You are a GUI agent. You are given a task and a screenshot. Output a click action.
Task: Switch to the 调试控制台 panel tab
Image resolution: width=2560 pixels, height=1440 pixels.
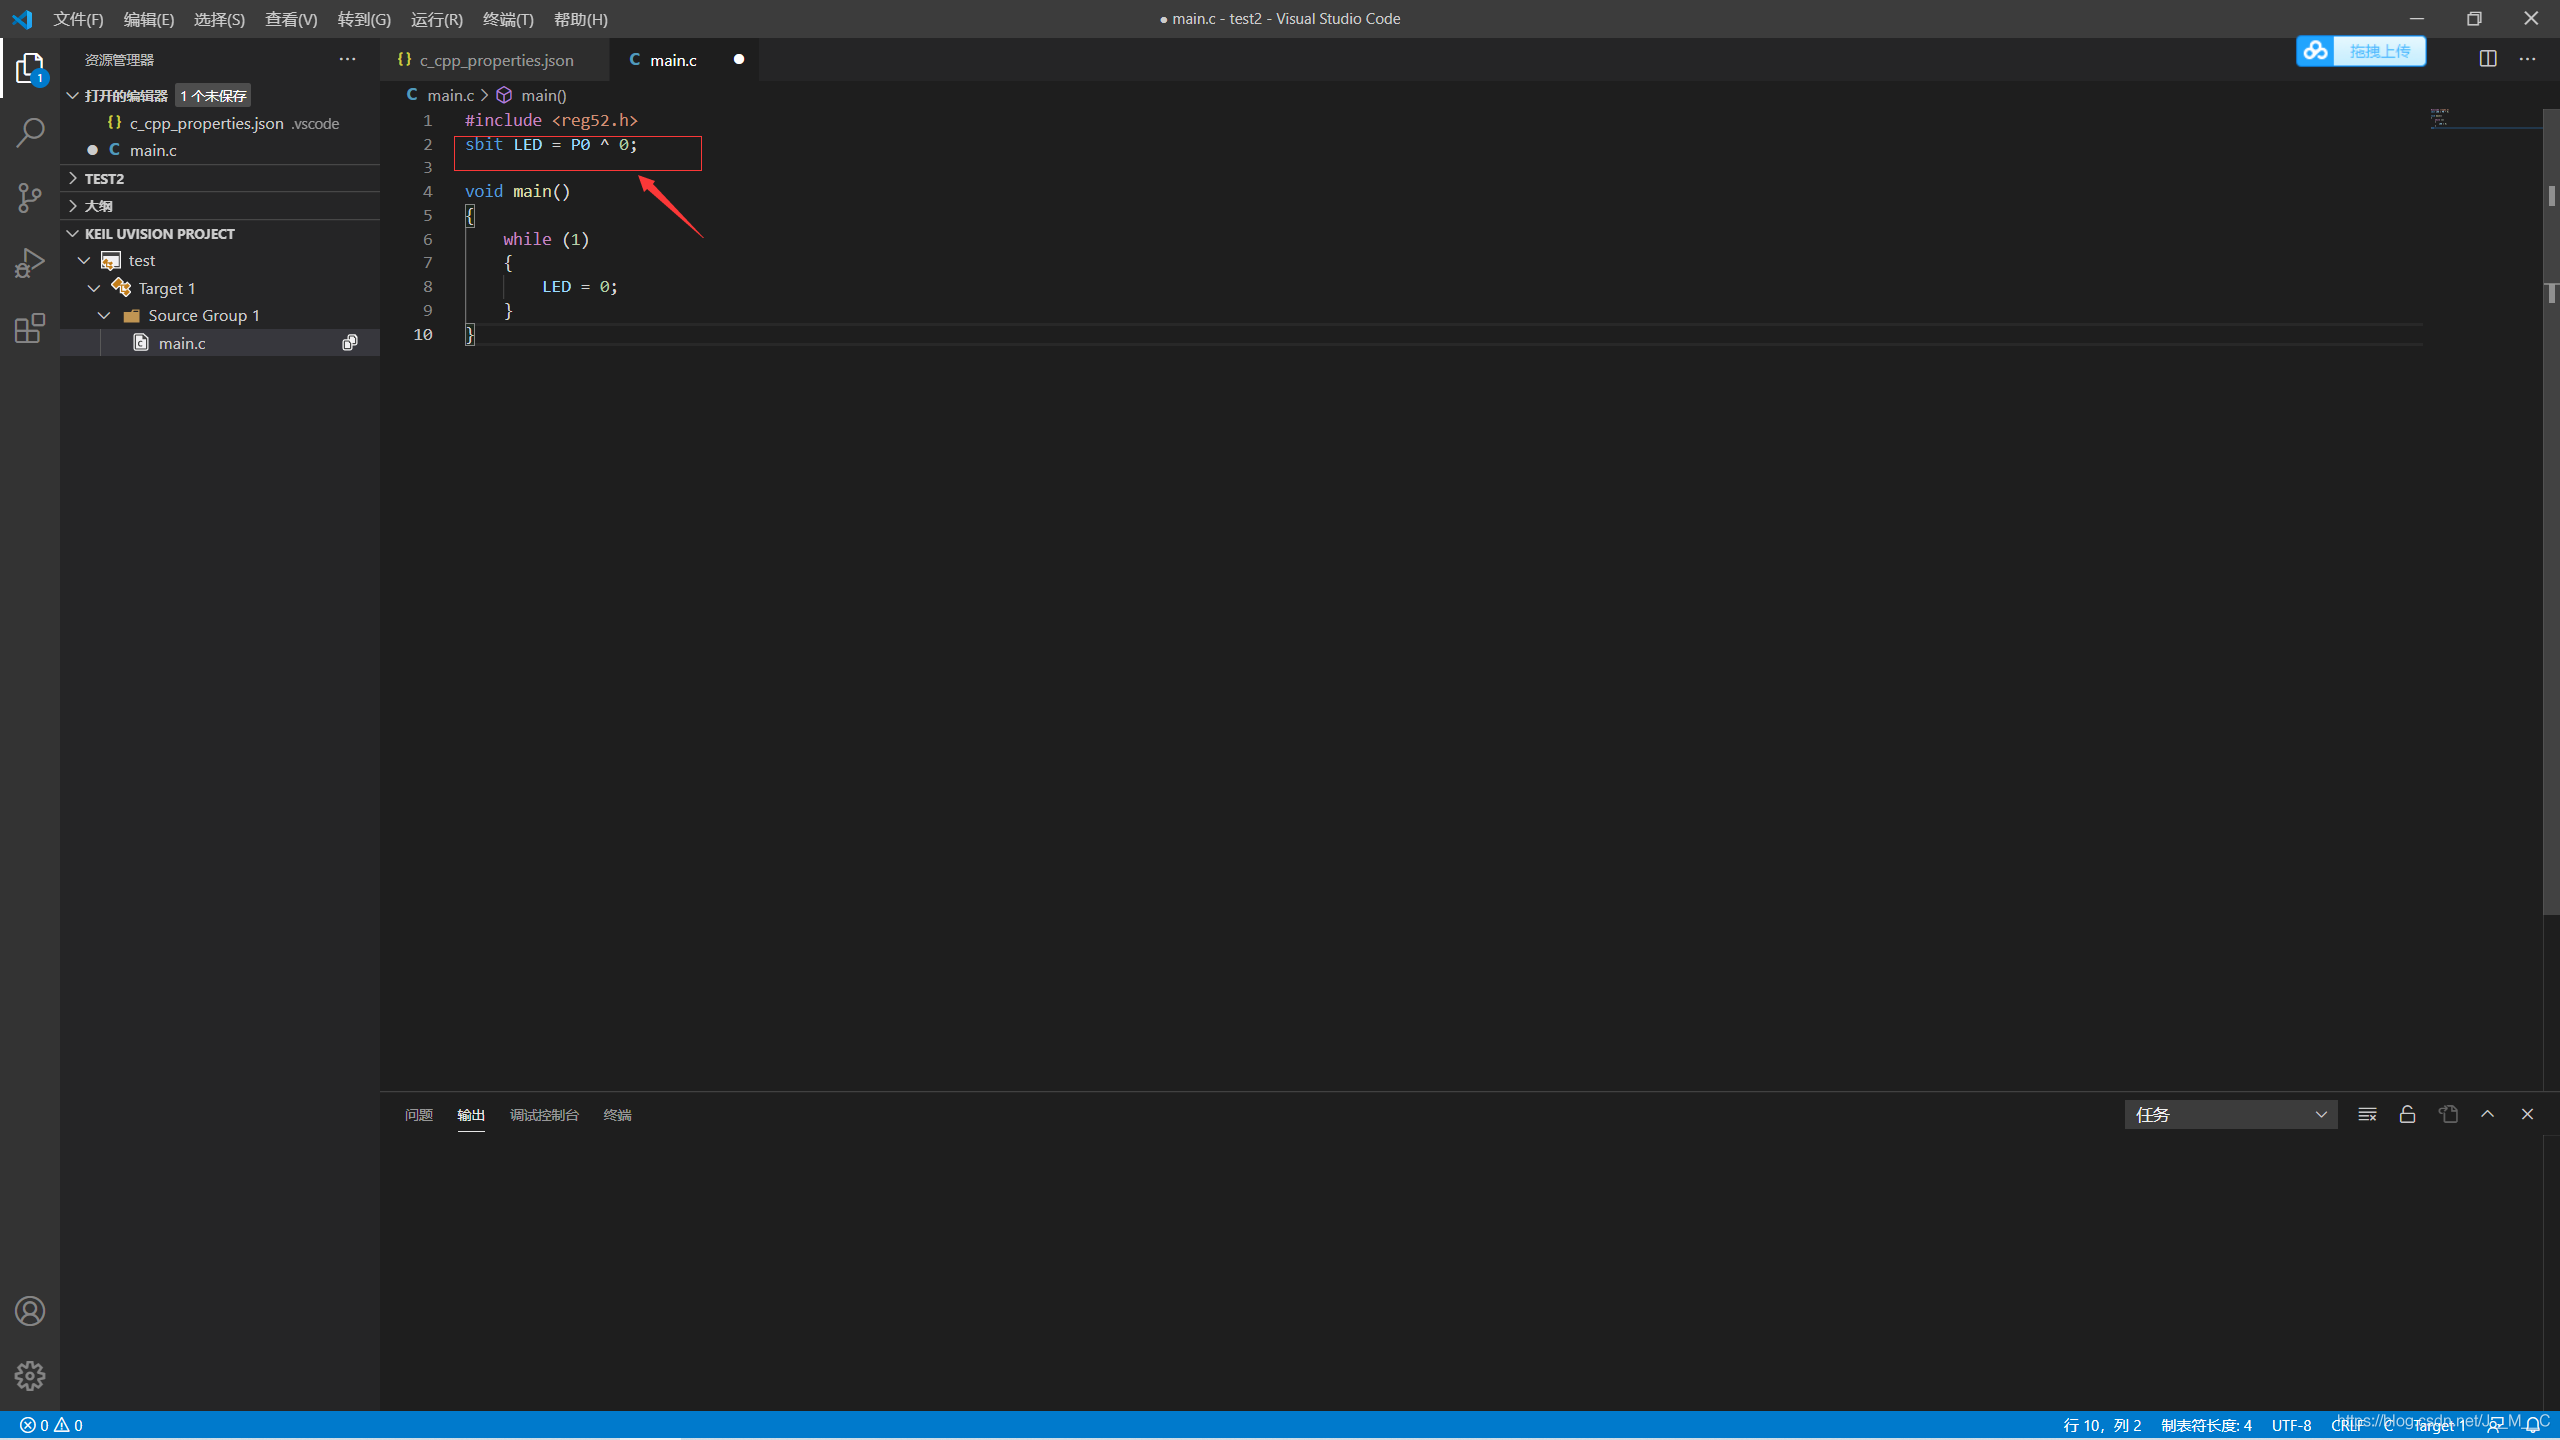coord(544,1115)
